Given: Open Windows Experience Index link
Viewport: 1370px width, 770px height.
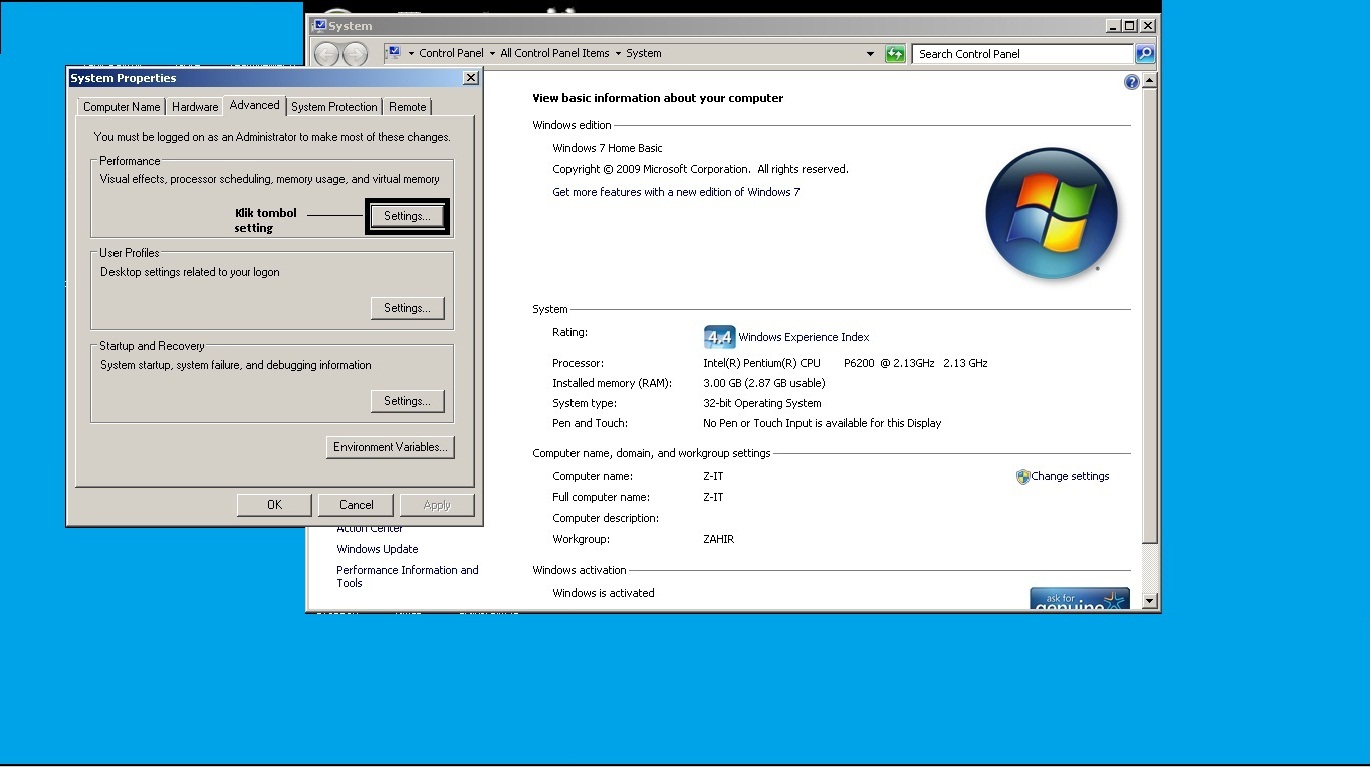Looking at the screenshot, I should [804, 337].
